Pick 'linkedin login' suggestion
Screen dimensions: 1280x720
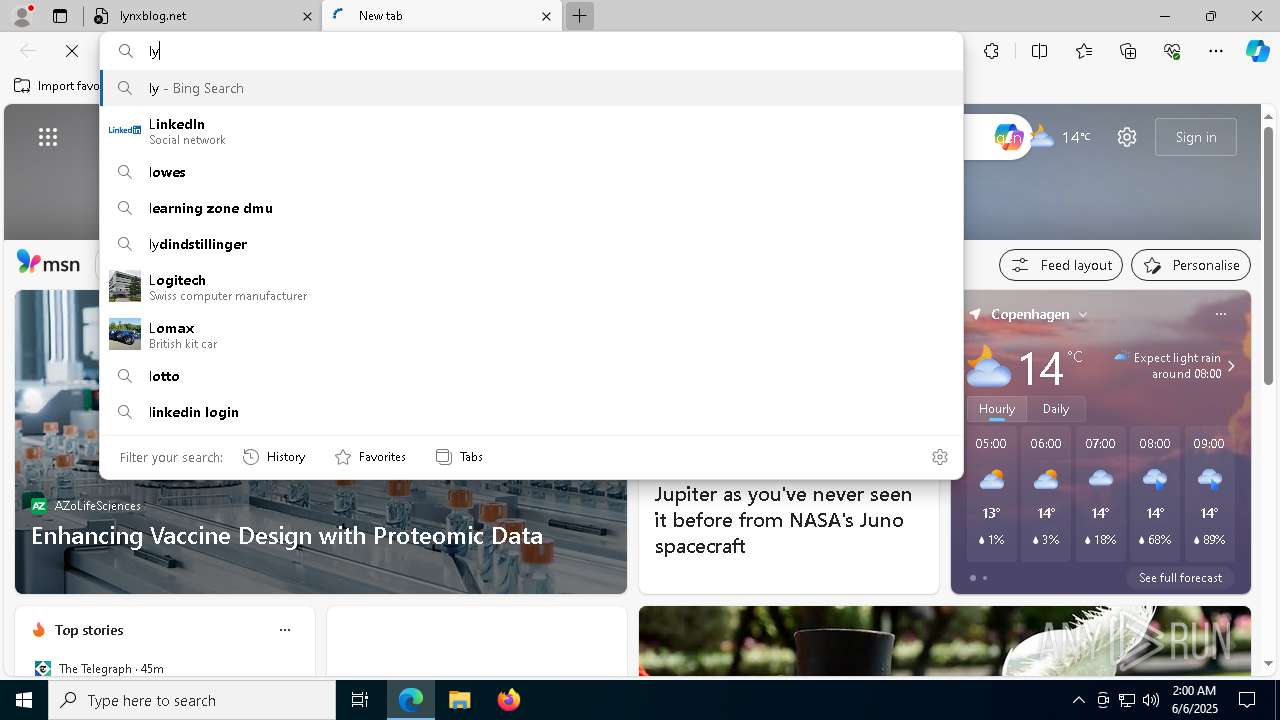531,412
